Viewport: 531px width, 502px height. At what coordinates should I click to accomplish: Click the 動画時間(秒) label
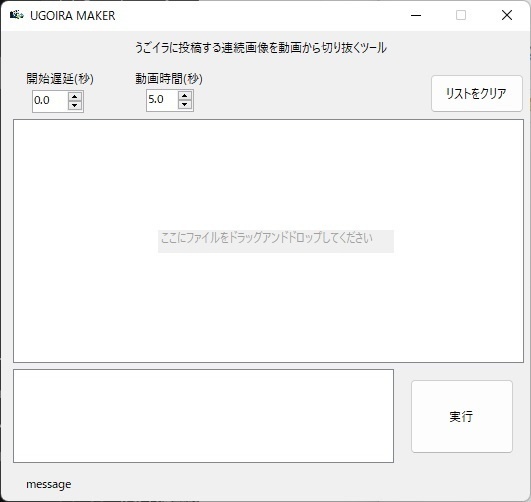pyautogui.click(x=169, y=79)
